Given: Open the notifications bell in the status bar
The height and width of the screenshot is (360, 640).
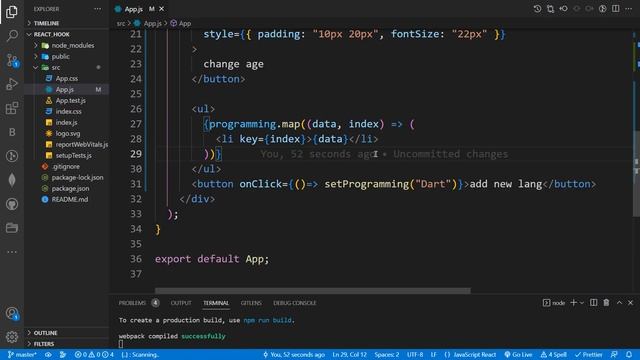Looking at the screenshot, I should [x=629, y=354].
